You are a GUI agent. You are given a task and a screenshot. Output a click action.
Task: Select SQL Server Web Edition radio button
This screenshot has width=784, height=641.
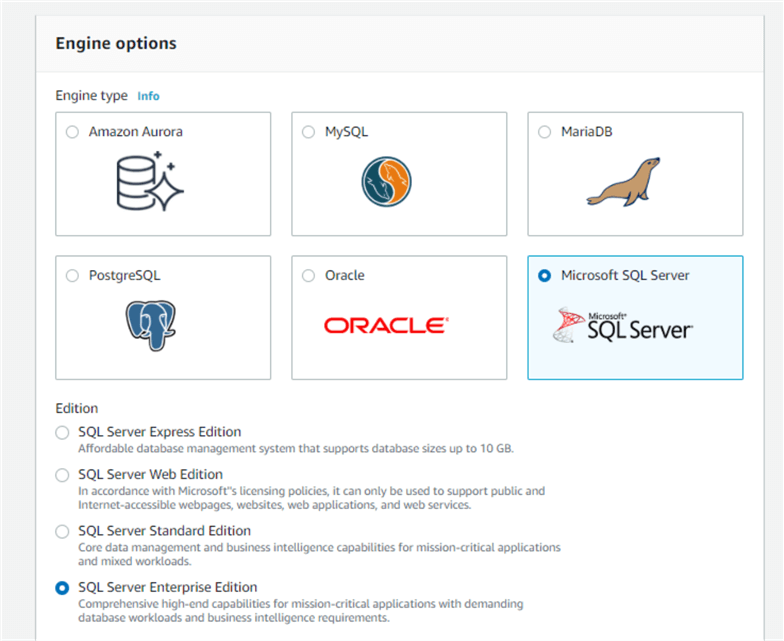click(x=63, y=475)
